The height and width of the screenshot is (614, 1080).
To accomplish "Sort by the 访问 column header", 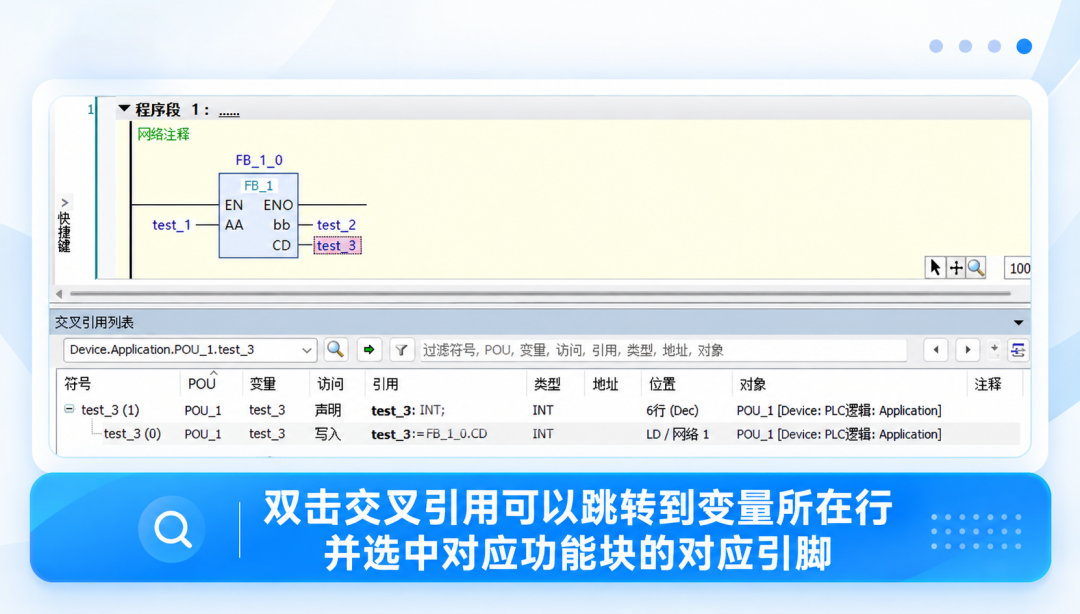I will click(330, 384).
